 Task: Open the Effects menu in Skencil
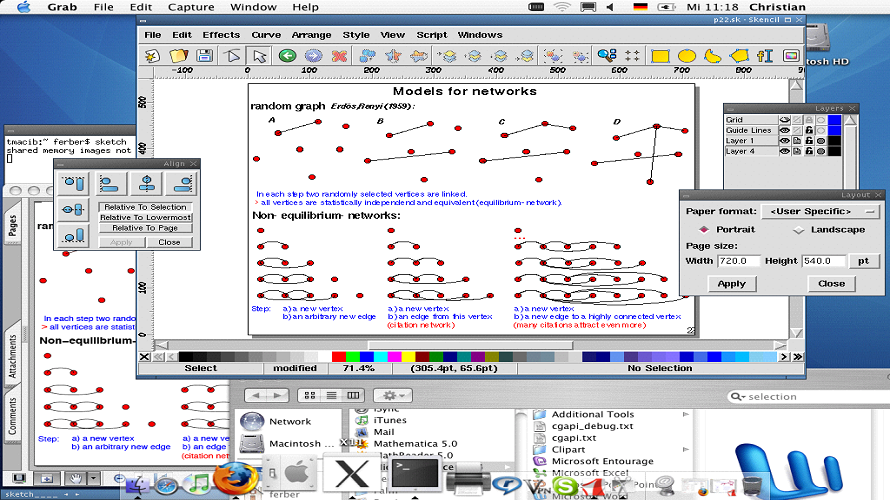pos(221,35)
